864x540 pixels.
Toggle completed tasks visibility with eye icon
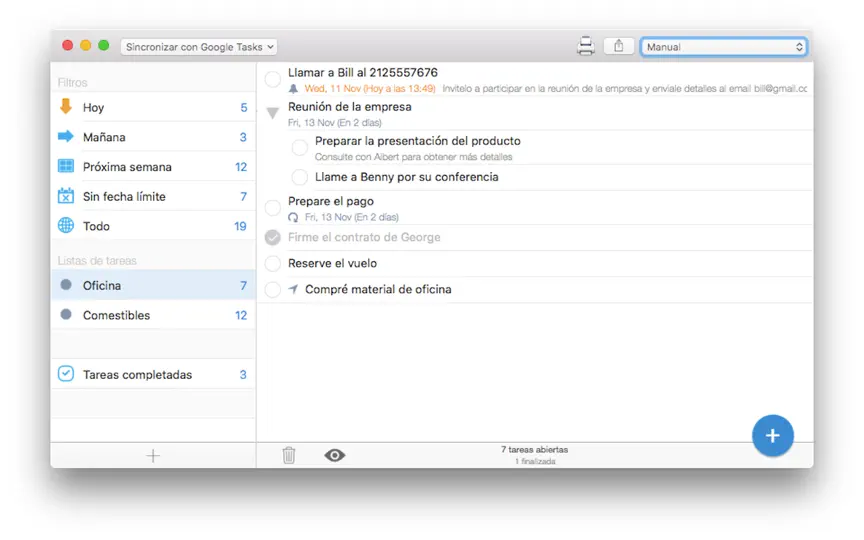[334, 455]
